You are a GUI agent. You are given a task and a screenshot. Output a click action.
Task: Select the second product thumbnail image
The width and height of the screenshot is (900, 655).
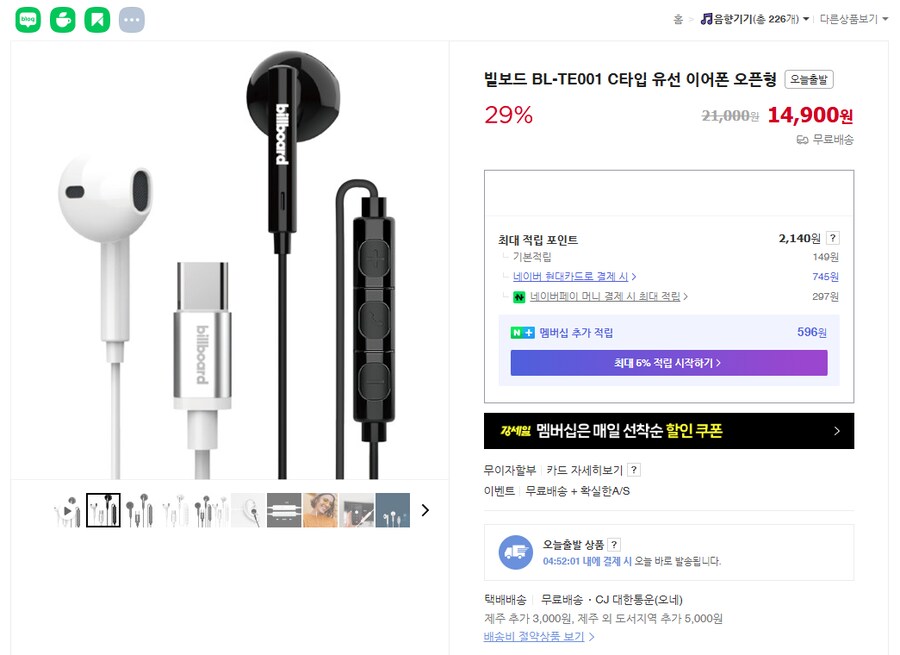pyautogui.click(x=104, y=510)
